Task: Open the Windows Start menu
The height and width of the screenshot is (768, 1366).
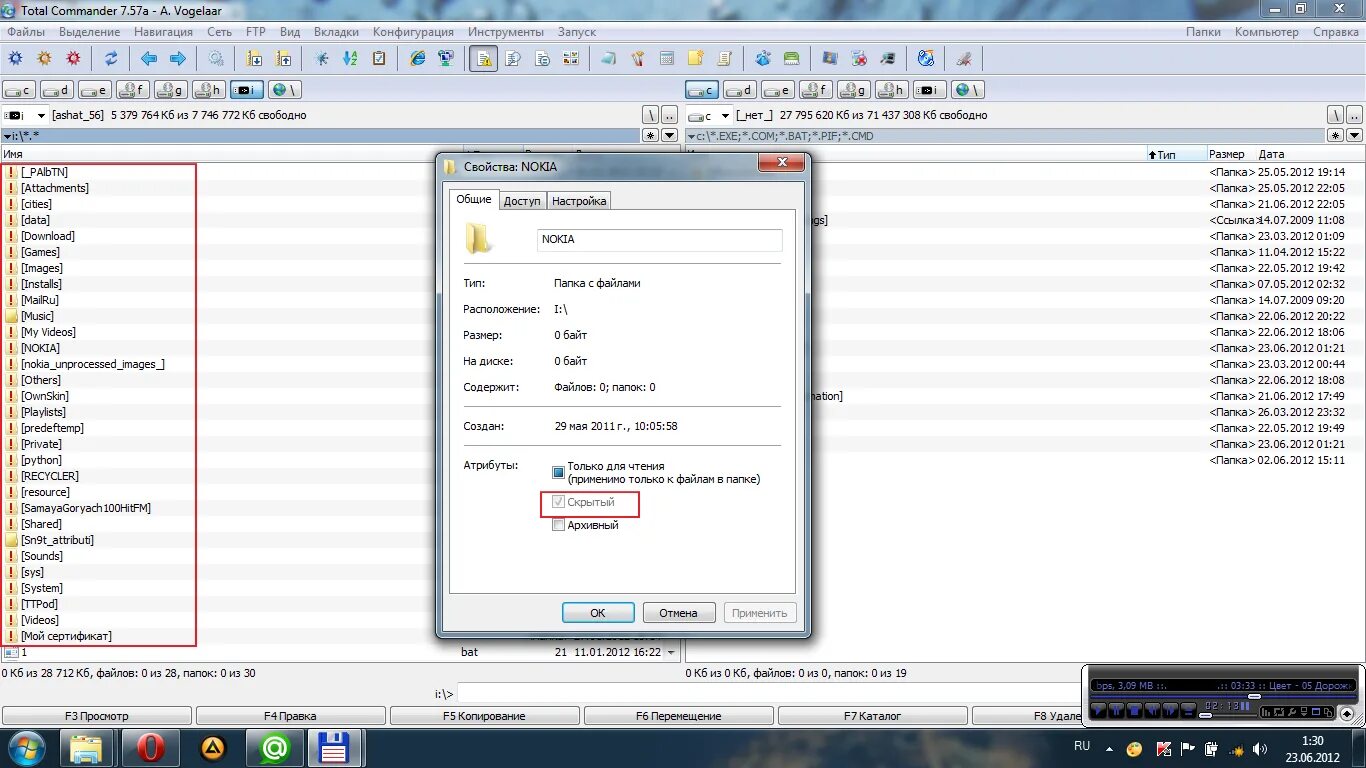Action: [x=26, y=748]
